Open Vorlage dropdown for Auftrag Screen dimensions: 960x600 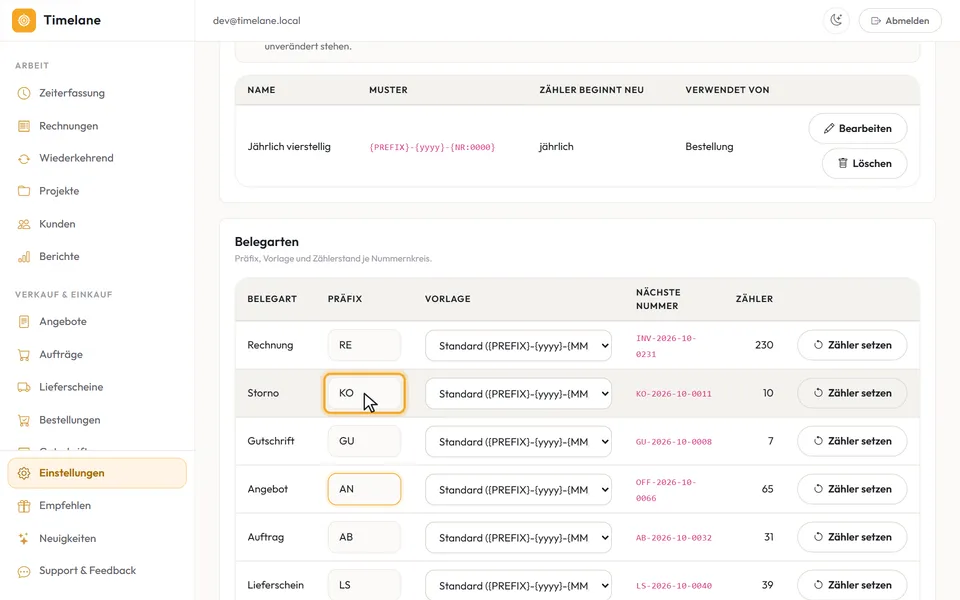click(x=519, y=538)
